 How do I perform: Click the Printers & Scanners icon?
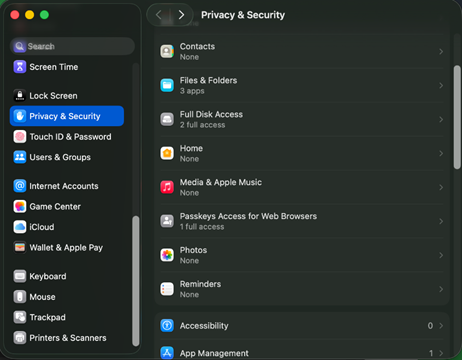(x=20, y=338)
